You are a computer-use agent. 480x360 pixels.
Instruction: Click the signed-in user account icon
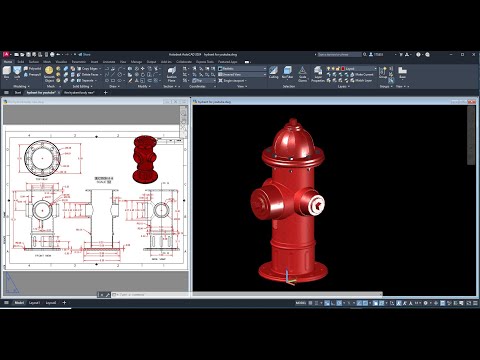(x=371, y=54)
